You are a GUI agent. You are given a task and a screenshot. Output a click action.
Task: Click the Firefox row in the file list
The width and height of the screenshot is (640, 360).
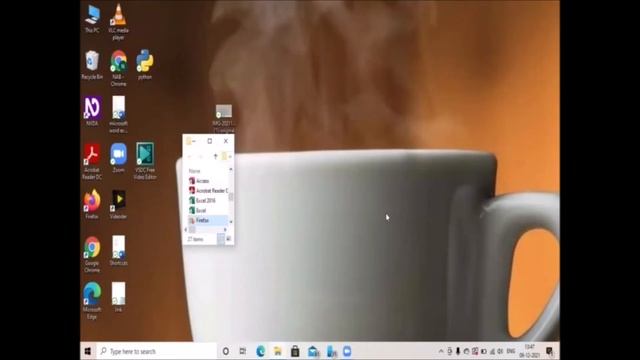(207, 220)
